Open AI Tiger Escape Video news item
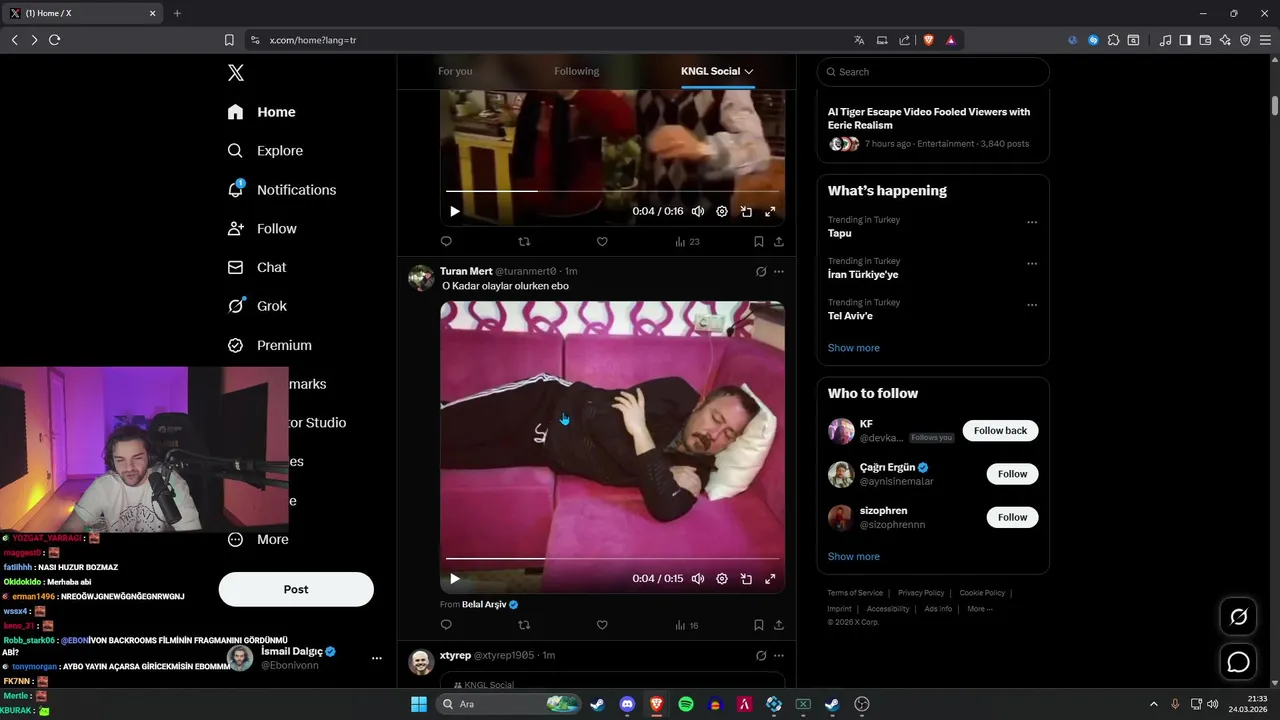 click(933, 127)
